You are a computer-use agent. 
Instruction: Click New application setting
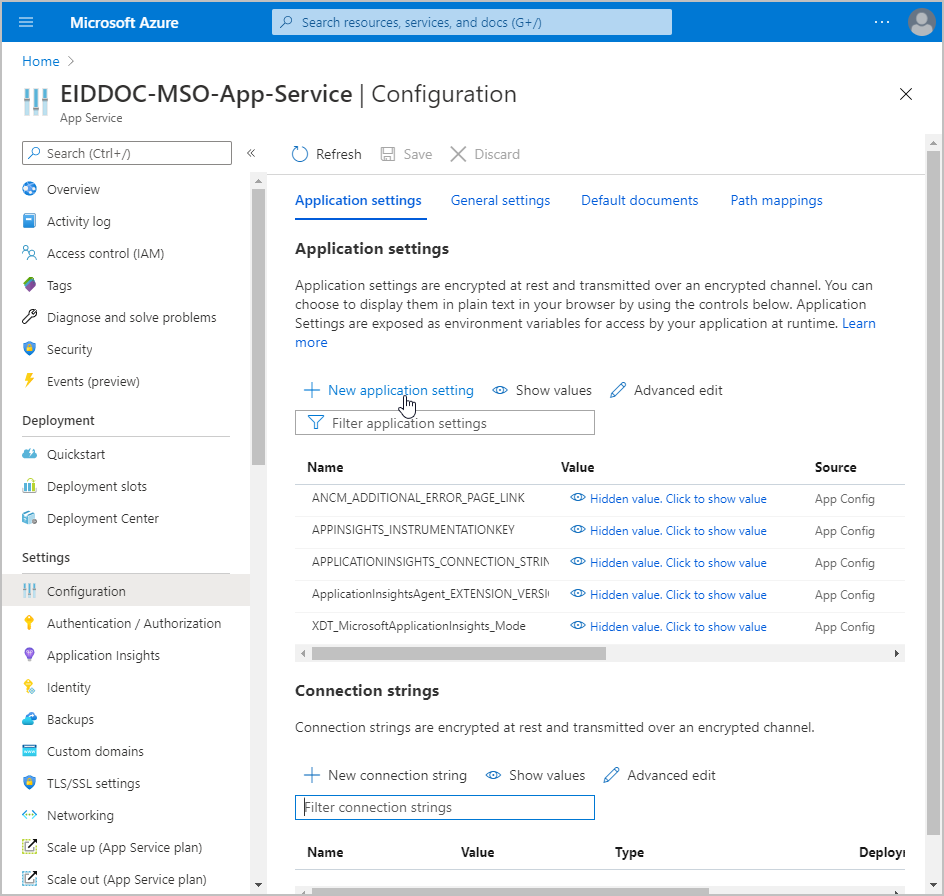pyautogui.click(x=389, y=390)
